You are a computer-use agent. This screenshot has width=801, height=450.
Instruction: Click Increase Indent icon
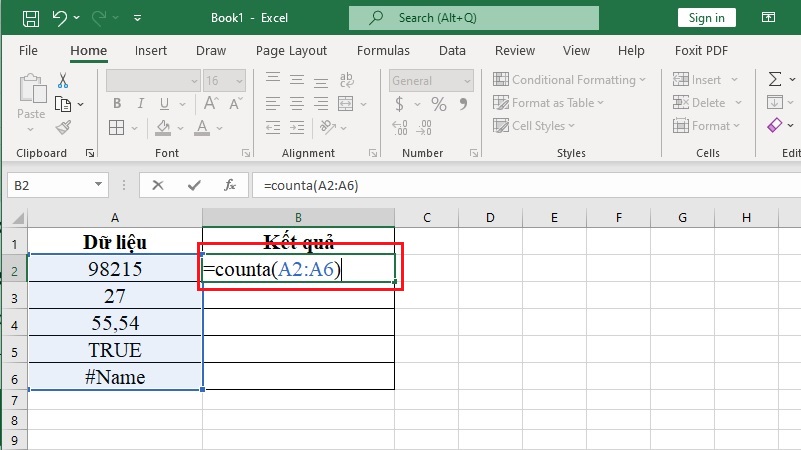coord(297,127)
